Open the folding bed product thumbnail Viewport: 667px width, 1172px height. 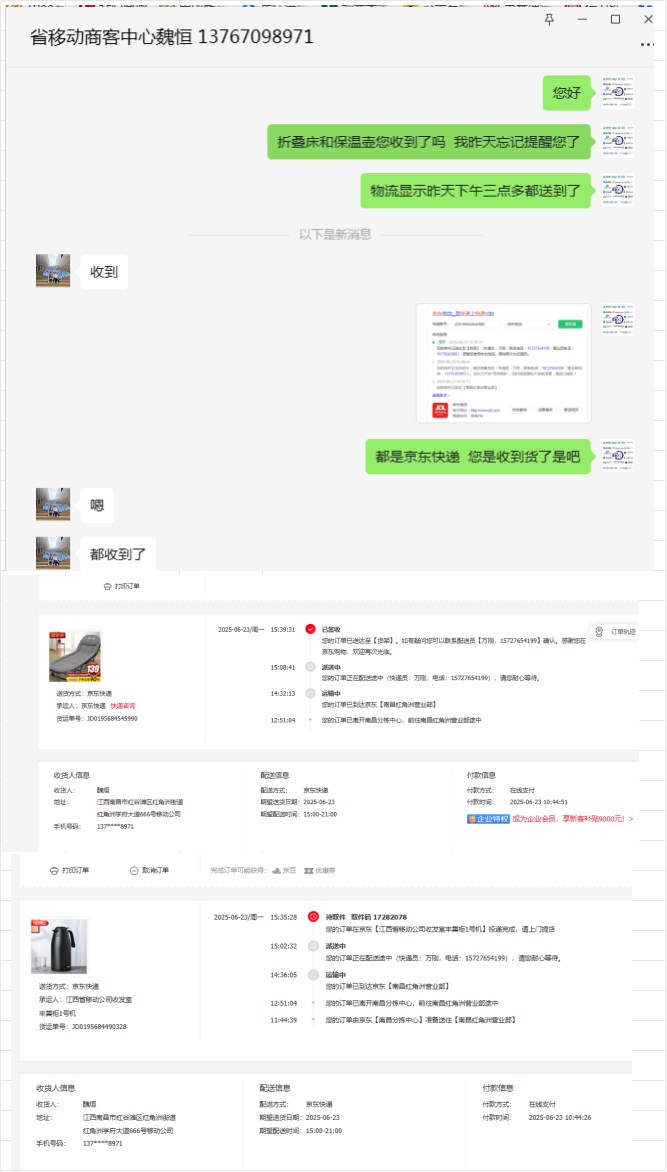[75, 656]
